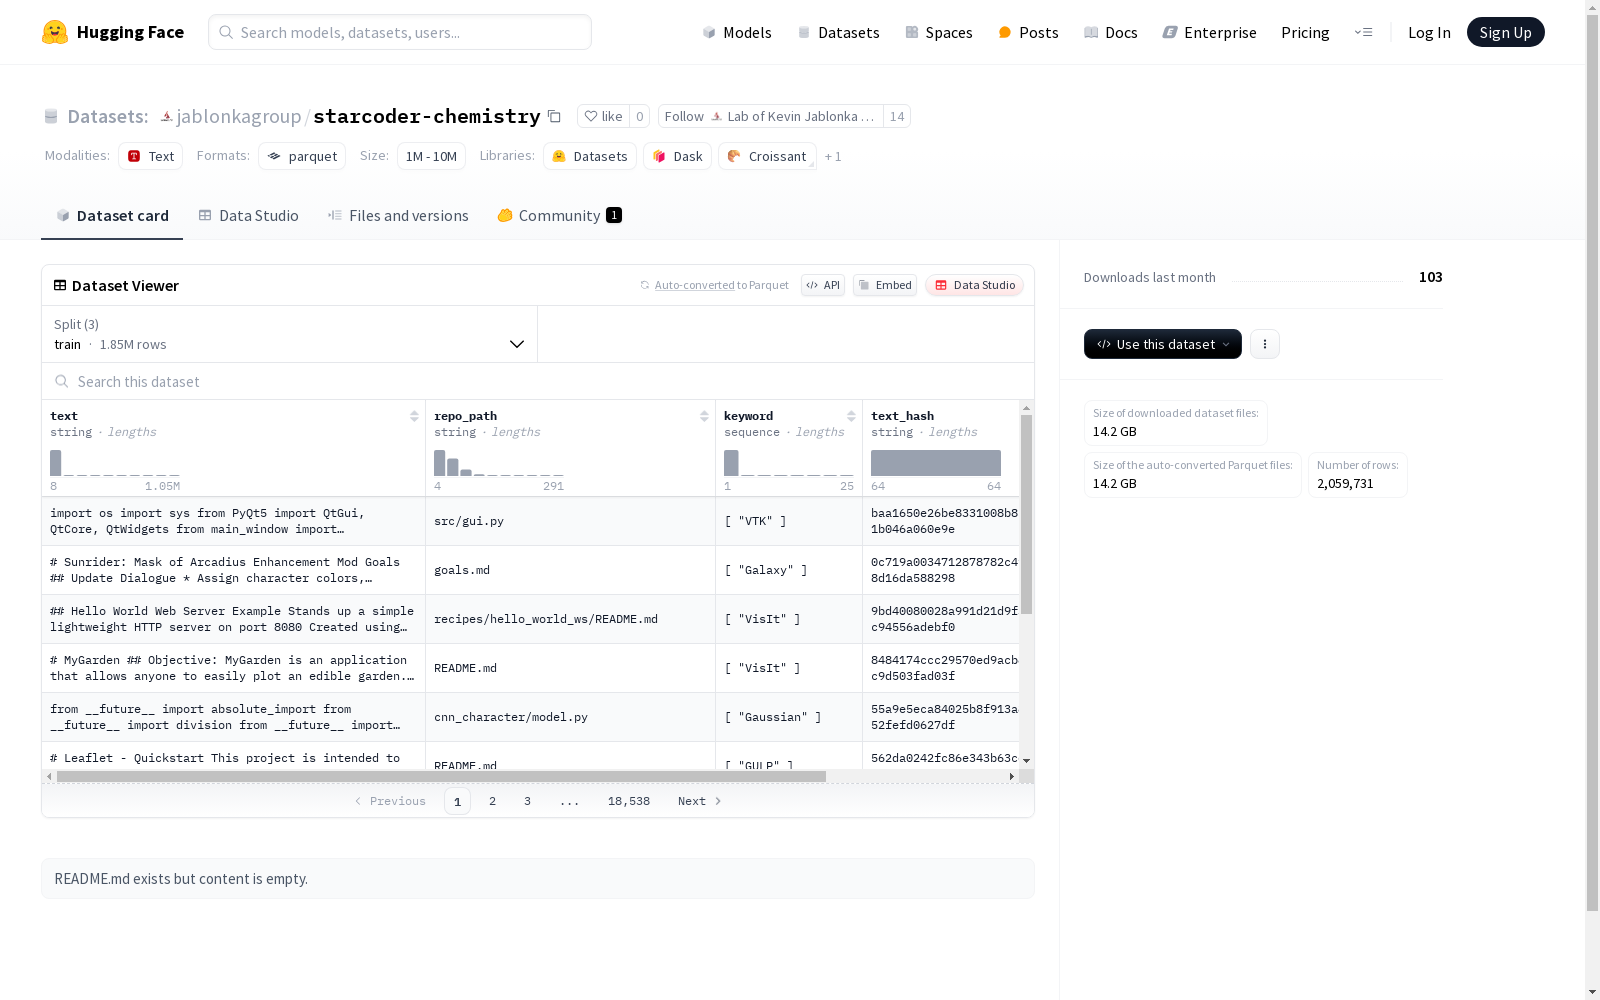This screenshot has width=1600, height=1000.
Task: Sort the text column via its sort icon
Action: [x=414, y=416]
